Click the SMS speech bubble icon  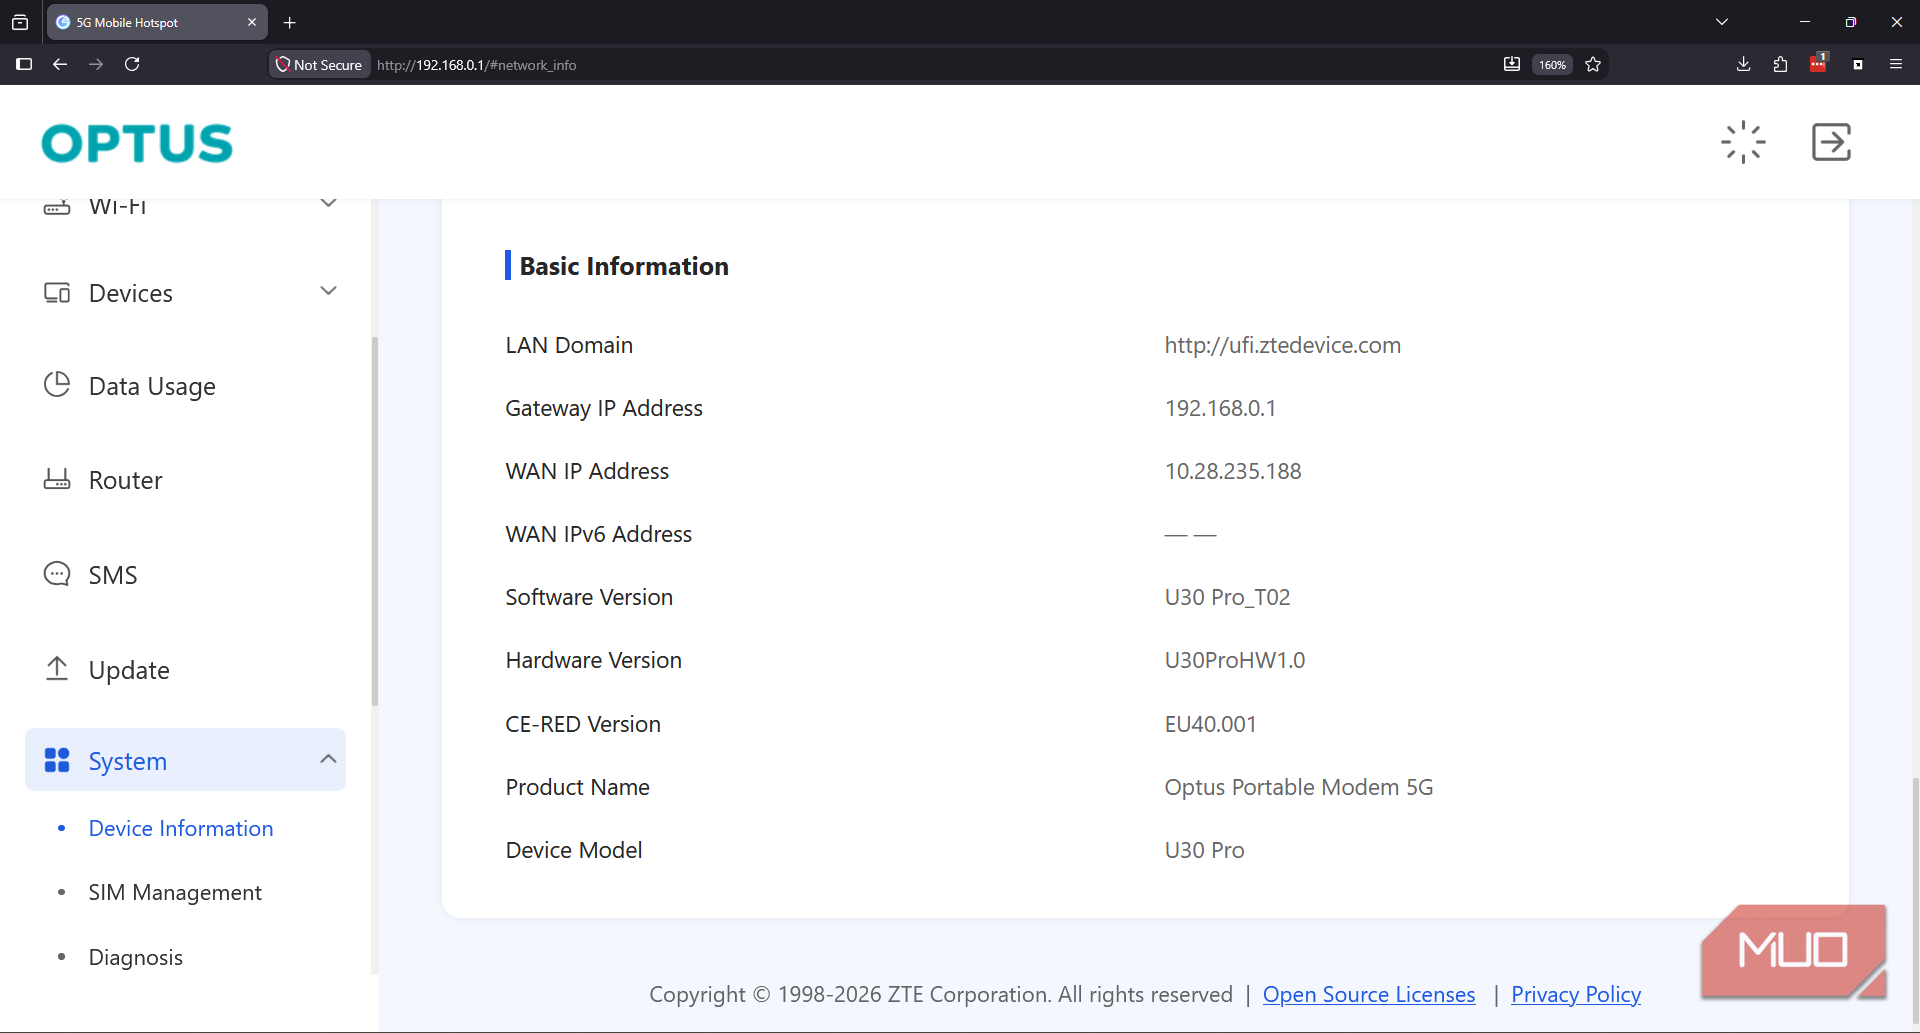click(x=57, y=574)
